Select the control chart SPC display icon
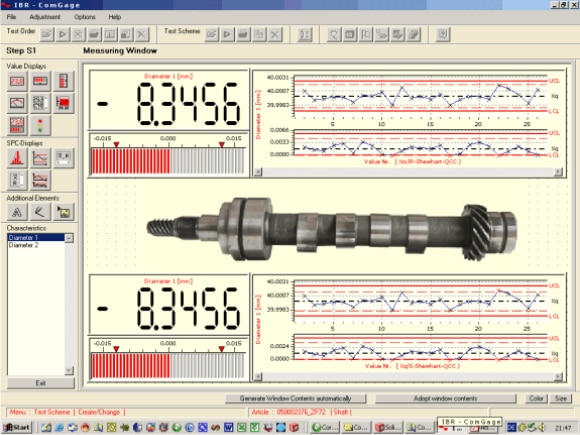Viewport: 580px width, 435px height. pos(40,158)
